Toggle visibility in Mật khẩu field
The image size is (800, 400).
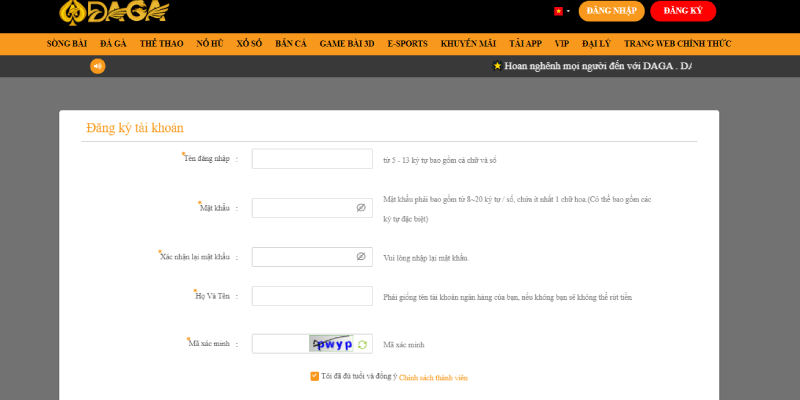(361, 208)
